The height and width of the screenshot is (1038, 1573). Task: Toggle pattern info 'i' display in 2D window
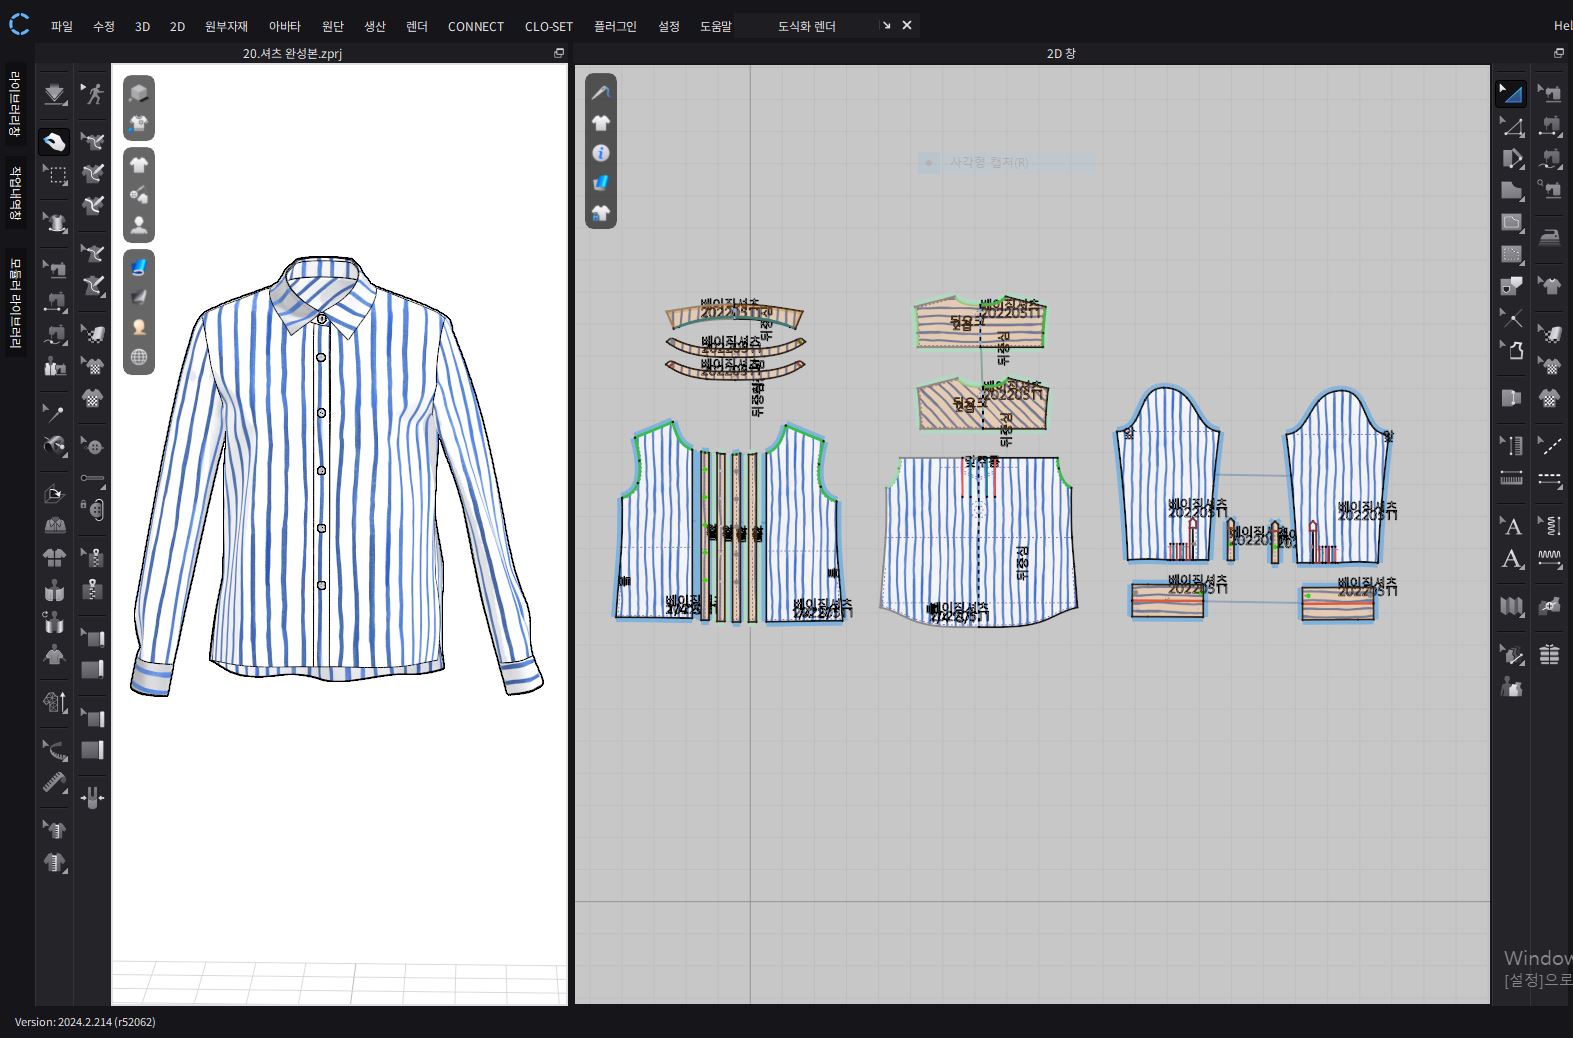click(x=601, y=153)
